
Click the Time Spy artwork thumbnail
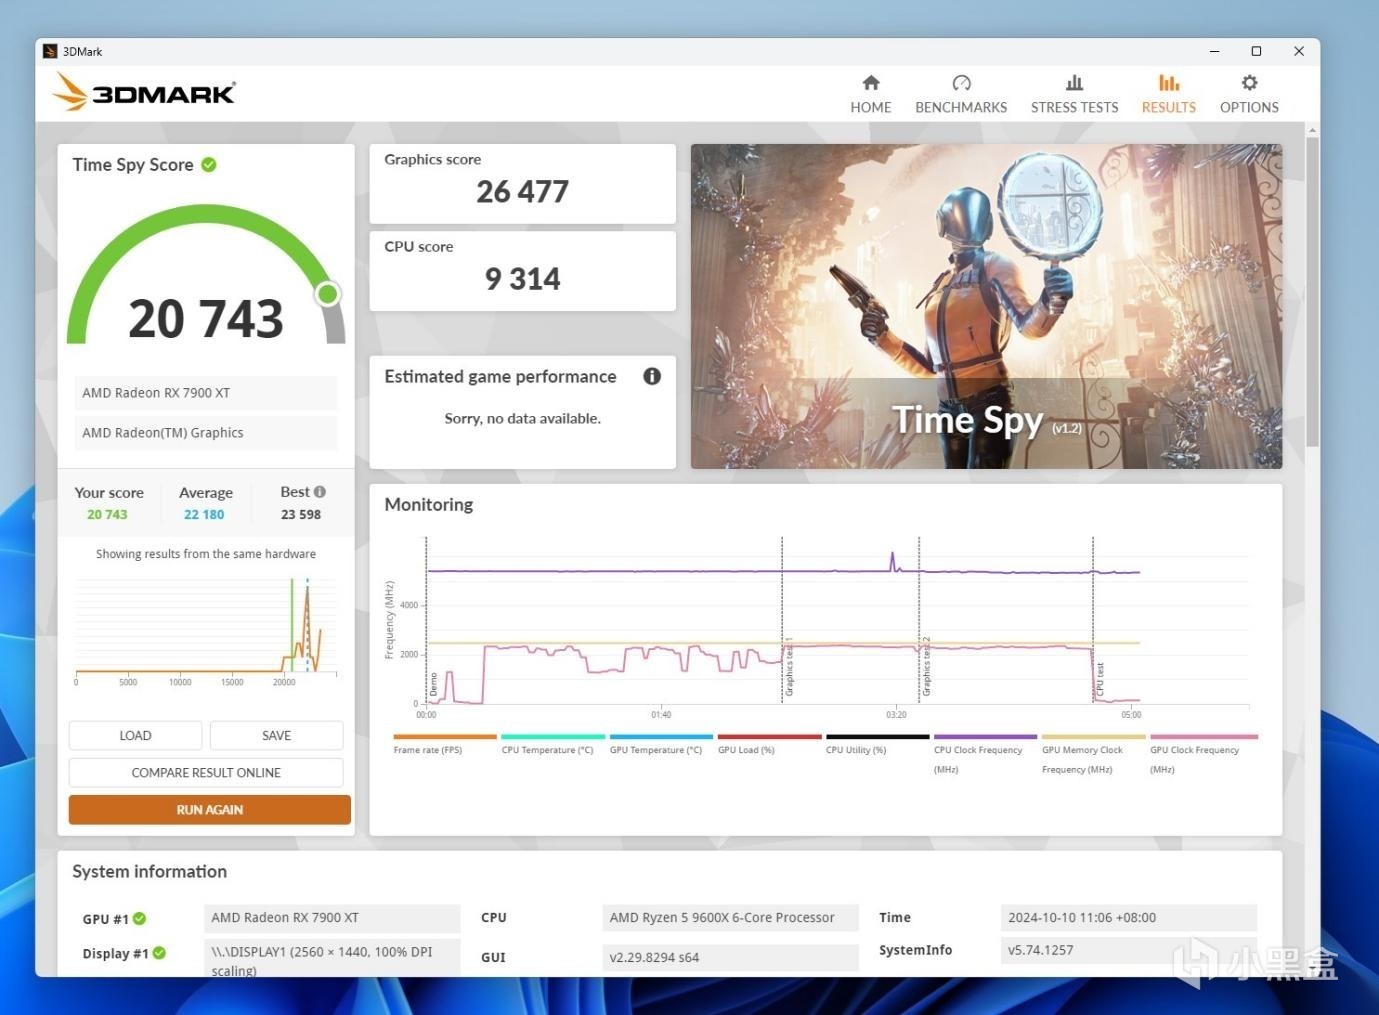click(x=986, y=306)
